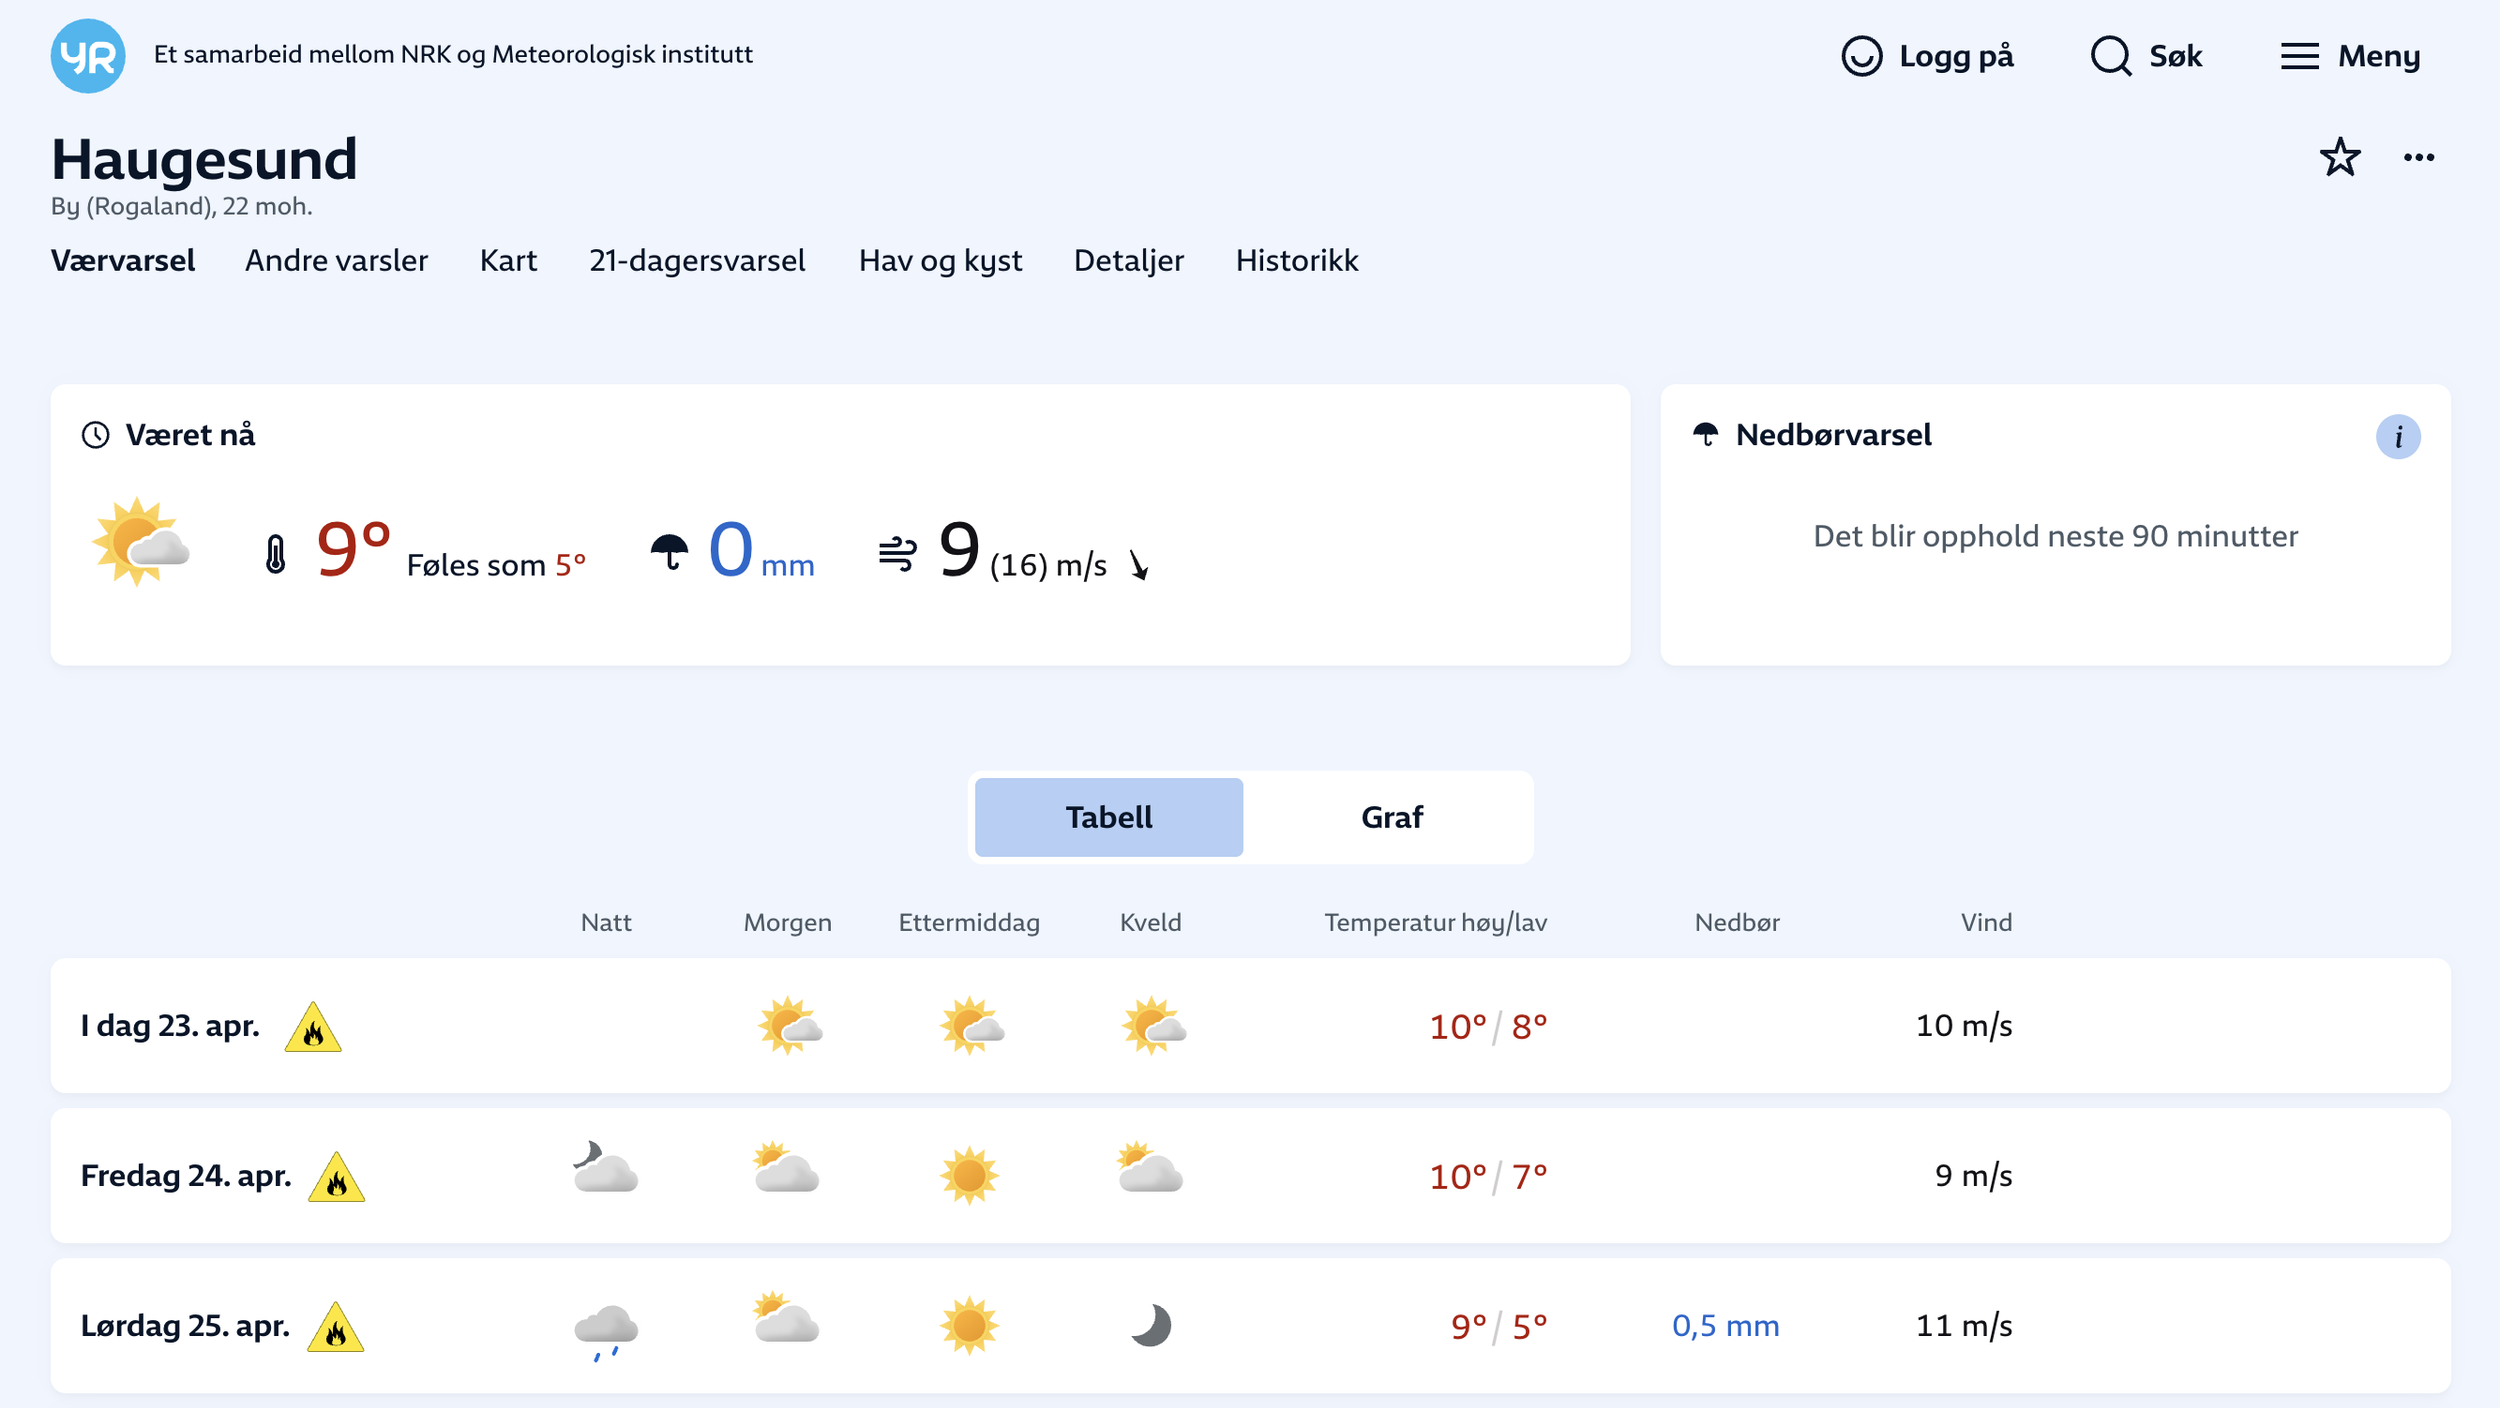Image resolution: width=2500 pixels, height=1408 pixels.
Task: Expand the I dag 23. apr. row
Action: tap(170, 1026)
